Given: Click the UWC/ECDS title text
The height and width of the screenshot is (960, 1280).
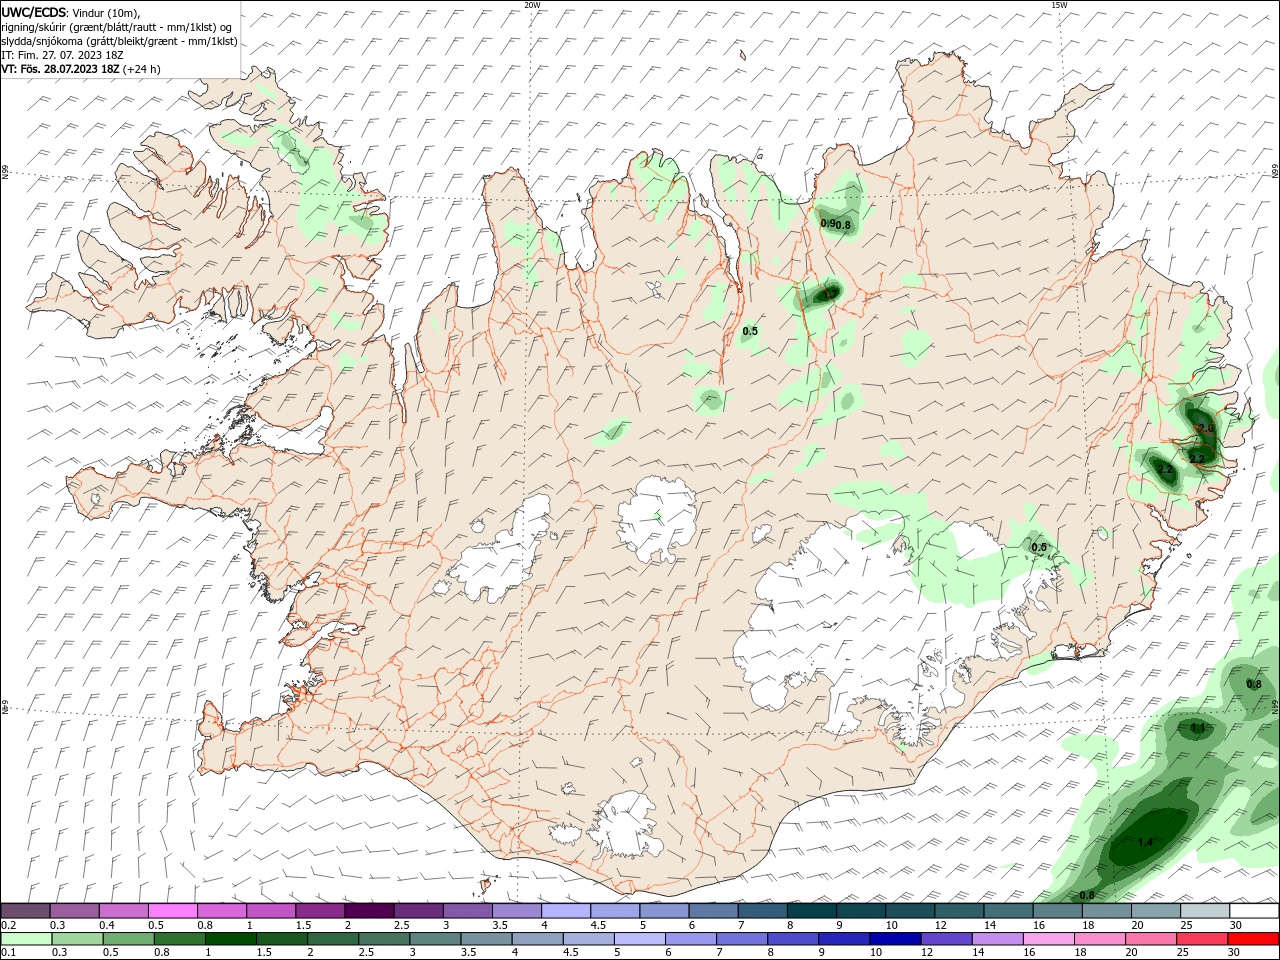Looking at the screenshot, I should [34, 11].
